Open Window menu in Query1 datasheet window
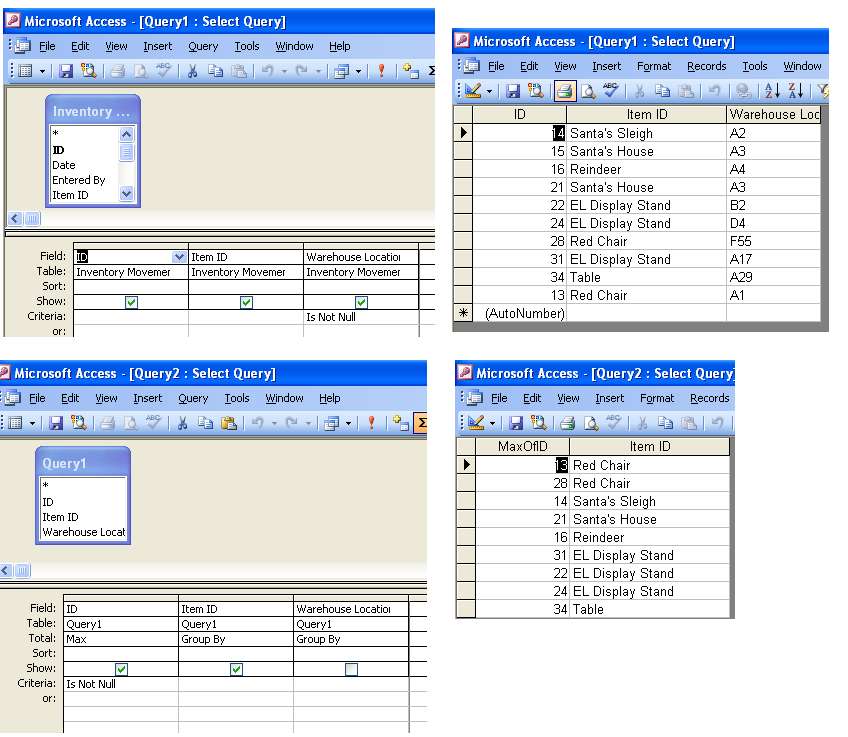 click(x=802, y=66)
